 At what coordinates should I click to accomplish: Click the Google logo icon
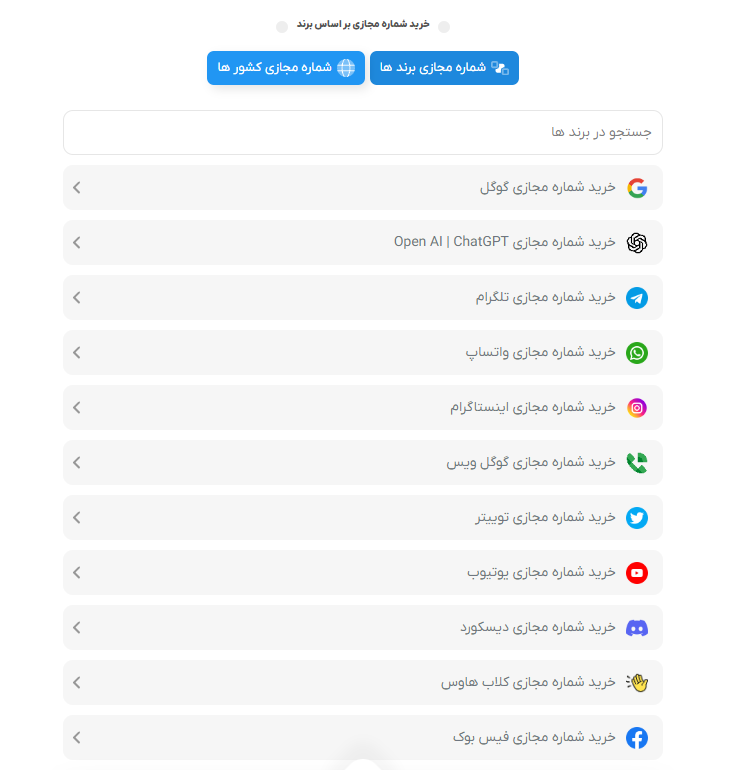coord(637,188)
